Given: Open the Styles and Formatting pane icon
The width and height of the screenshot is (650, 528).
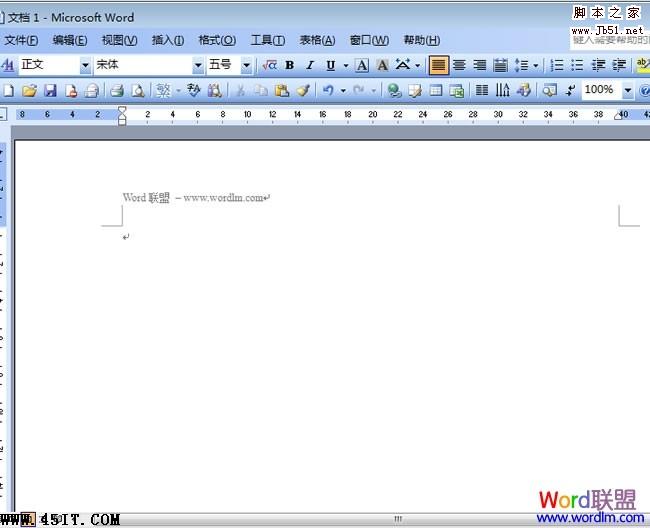Looking at the screenshot, I should pos(7,65).
